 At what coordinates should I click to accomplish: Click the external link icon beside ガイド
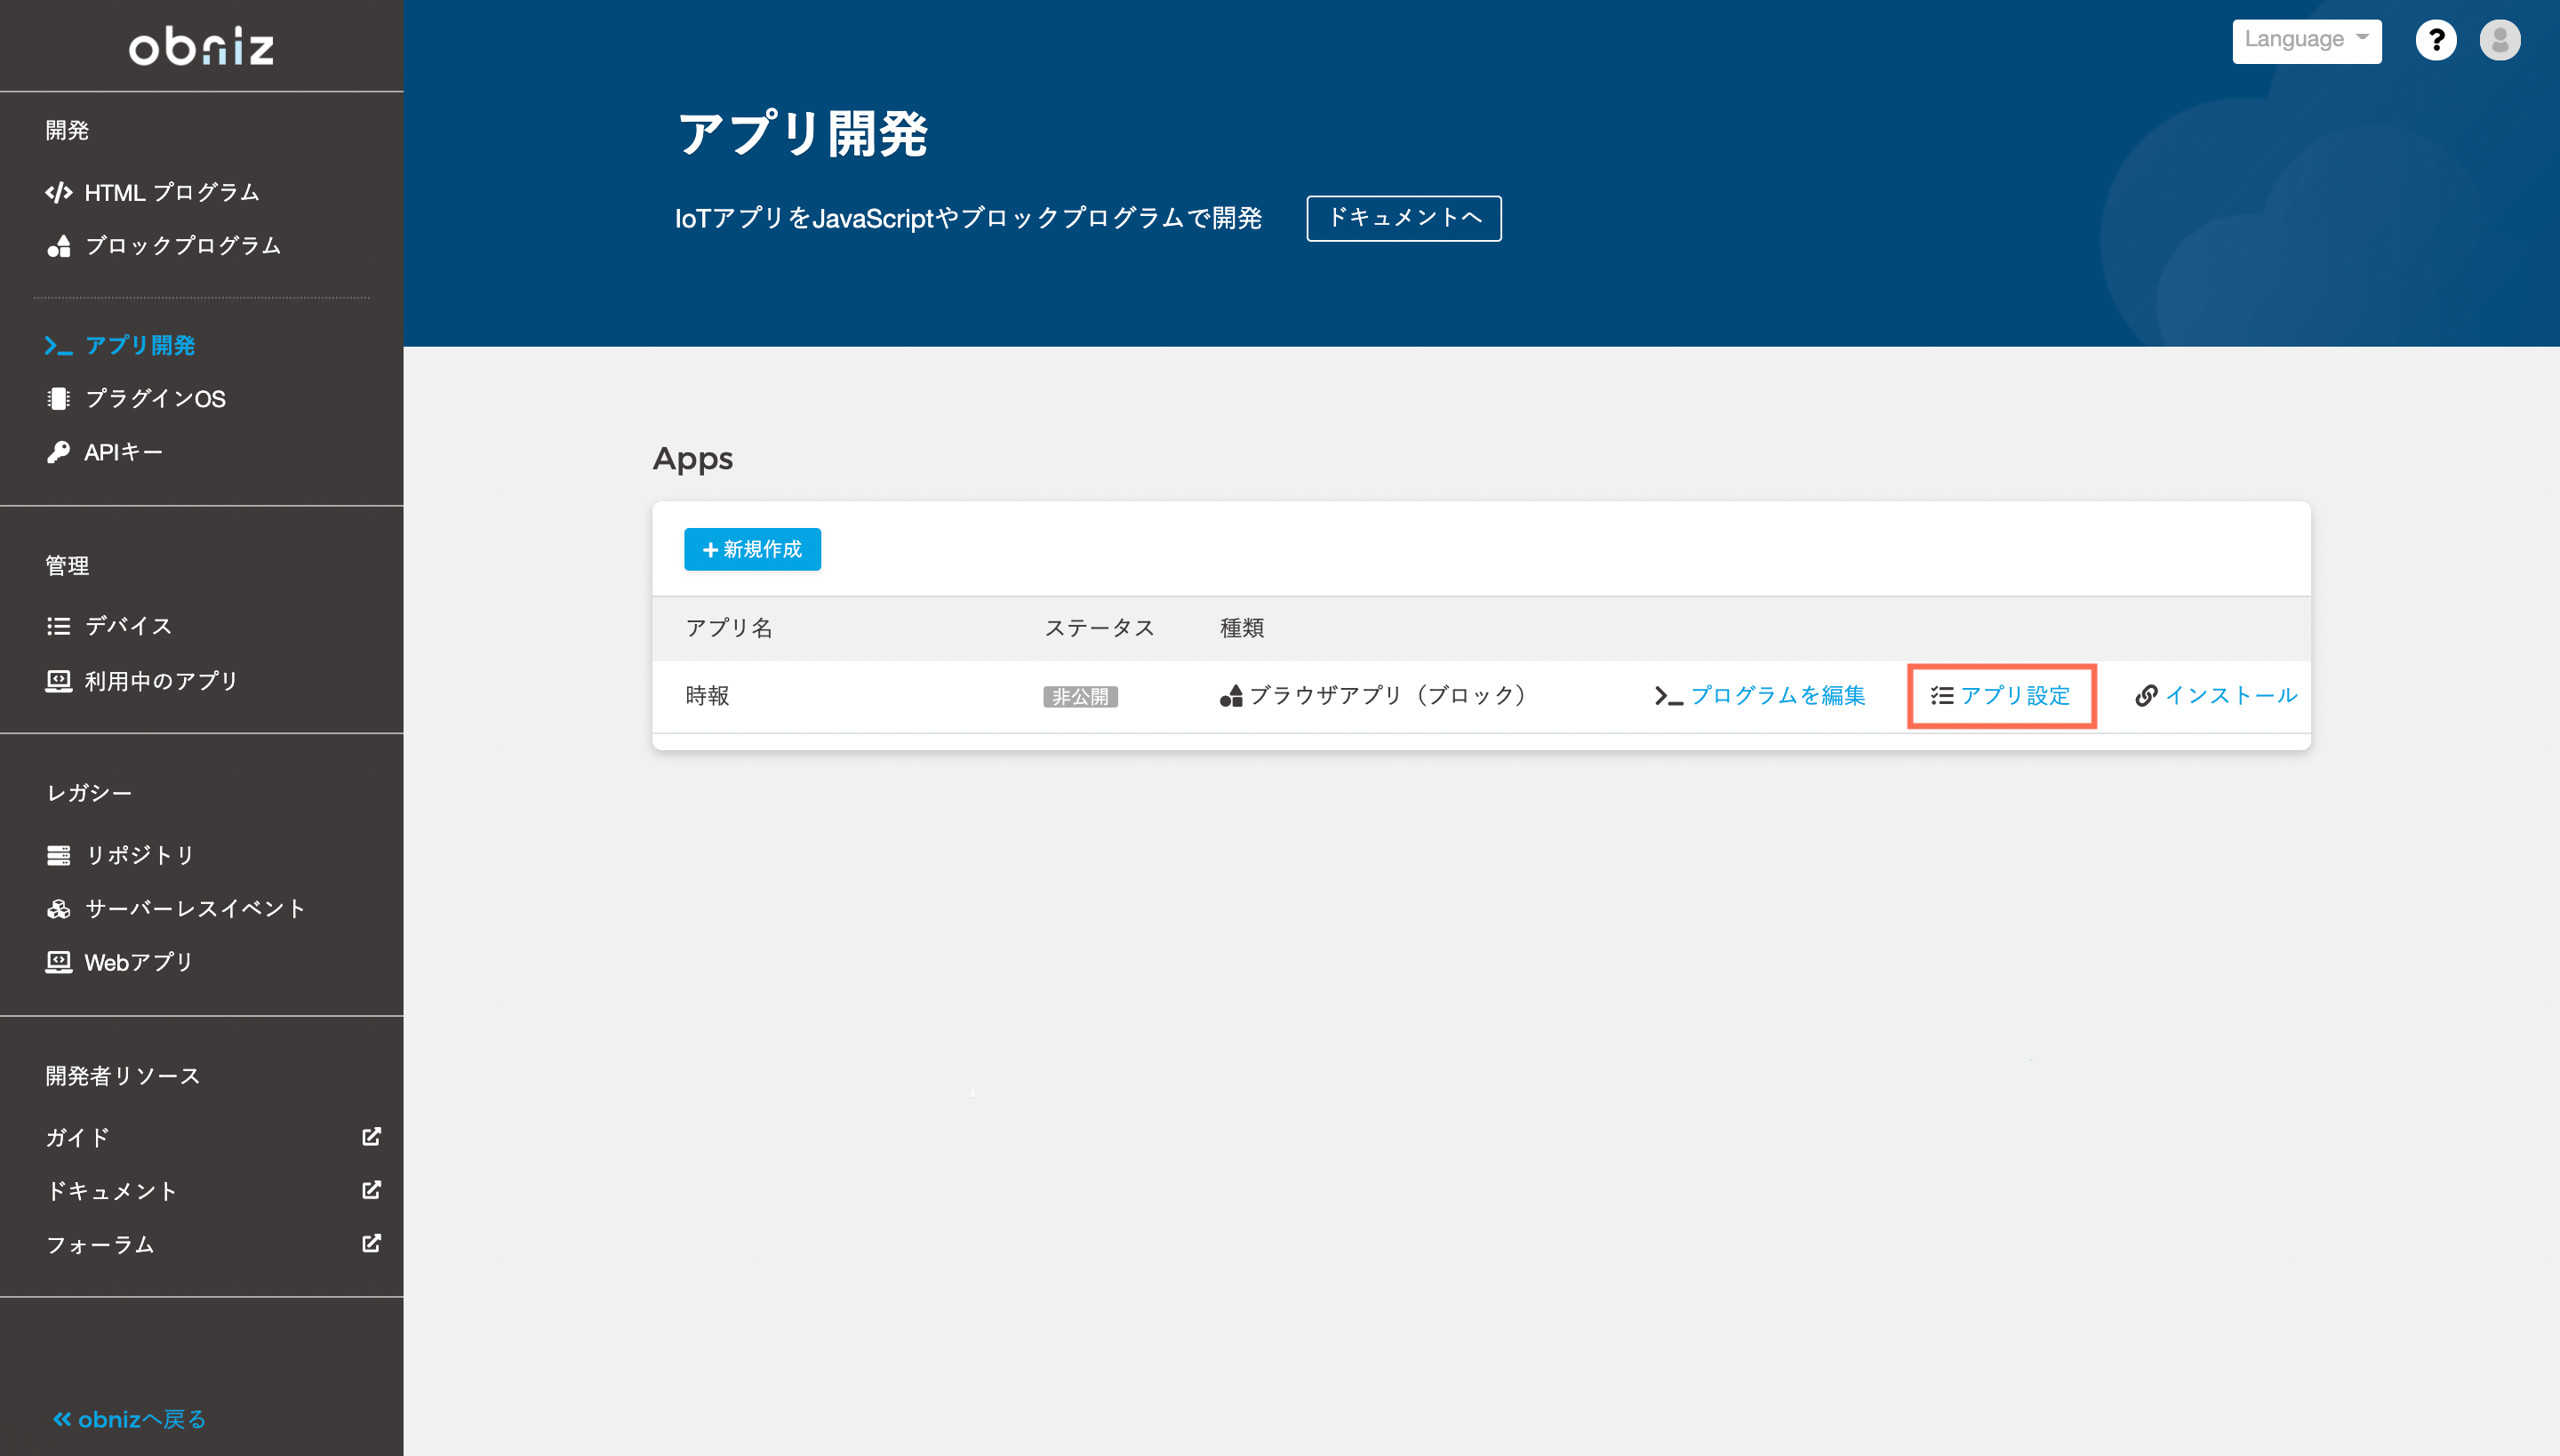click(370, 1137)
